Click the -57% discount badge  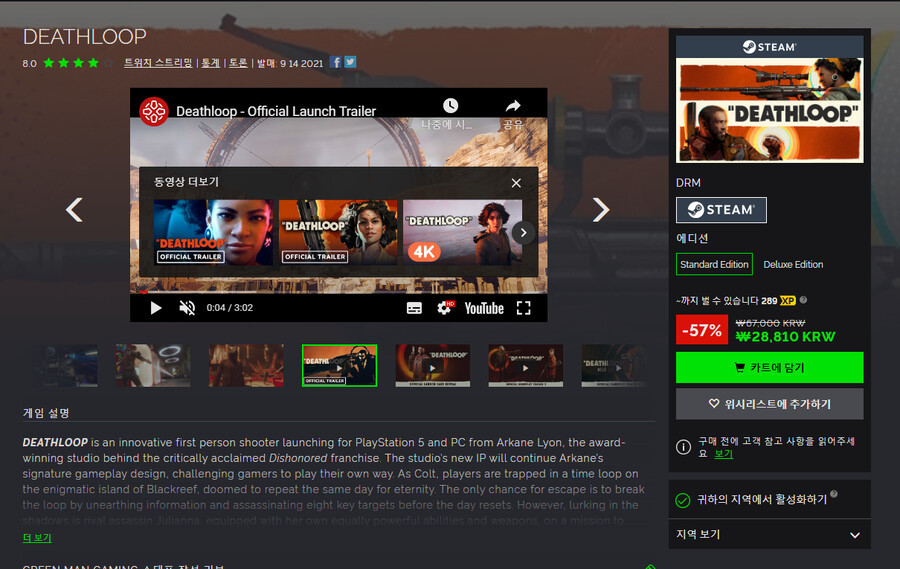point(701,330)
